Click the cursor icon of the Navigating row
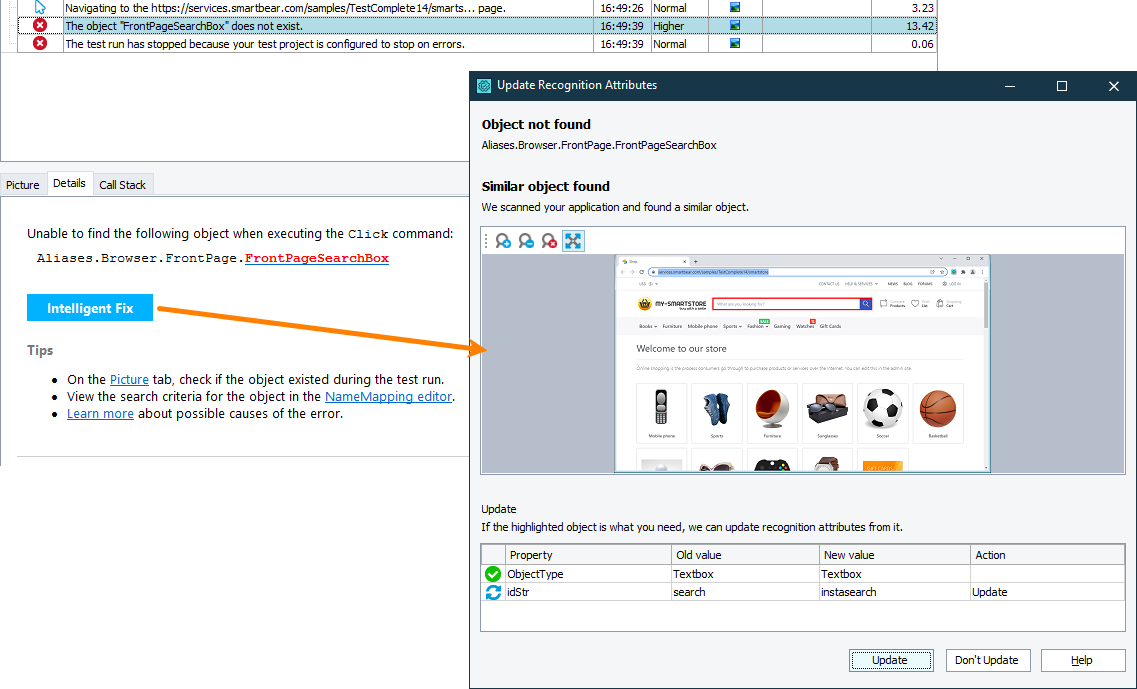Image resolution: width=1137 pixels, height=689 pixels. click(x=40, y=7)
